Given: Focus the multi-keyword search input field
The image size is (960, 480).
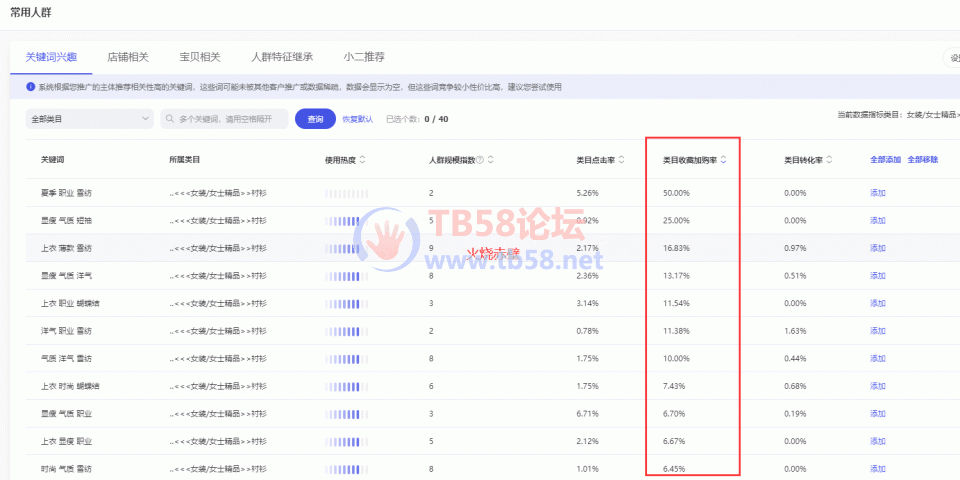Looking at the screenshot, I should 230,119.
